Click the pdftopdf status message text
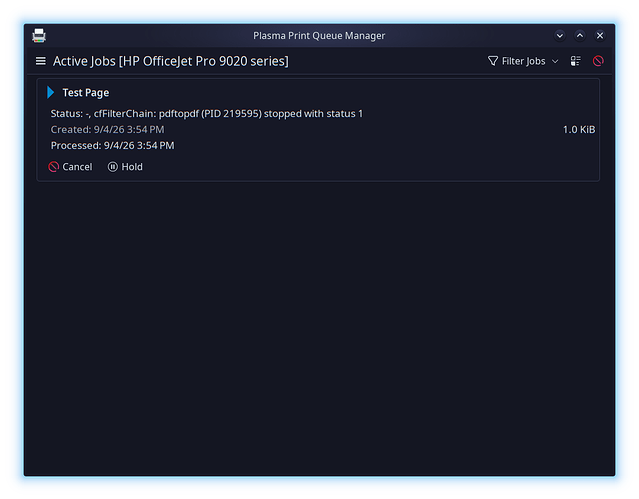Image resolution: width=639 pixels, height=499 pixels. (x=207, y=114)
